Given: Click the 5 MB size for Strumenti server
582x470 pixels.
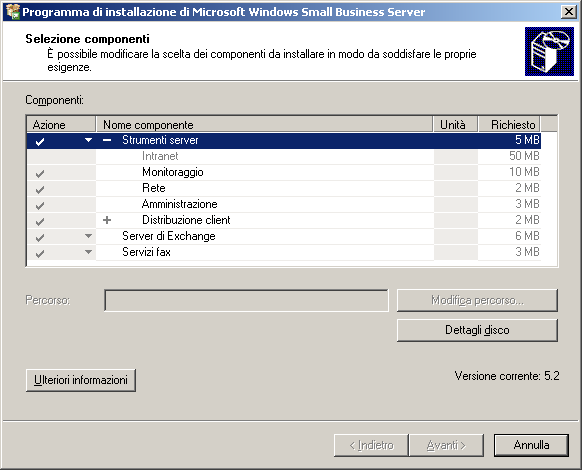Looking at the screenshot, I should pos(527,140).
